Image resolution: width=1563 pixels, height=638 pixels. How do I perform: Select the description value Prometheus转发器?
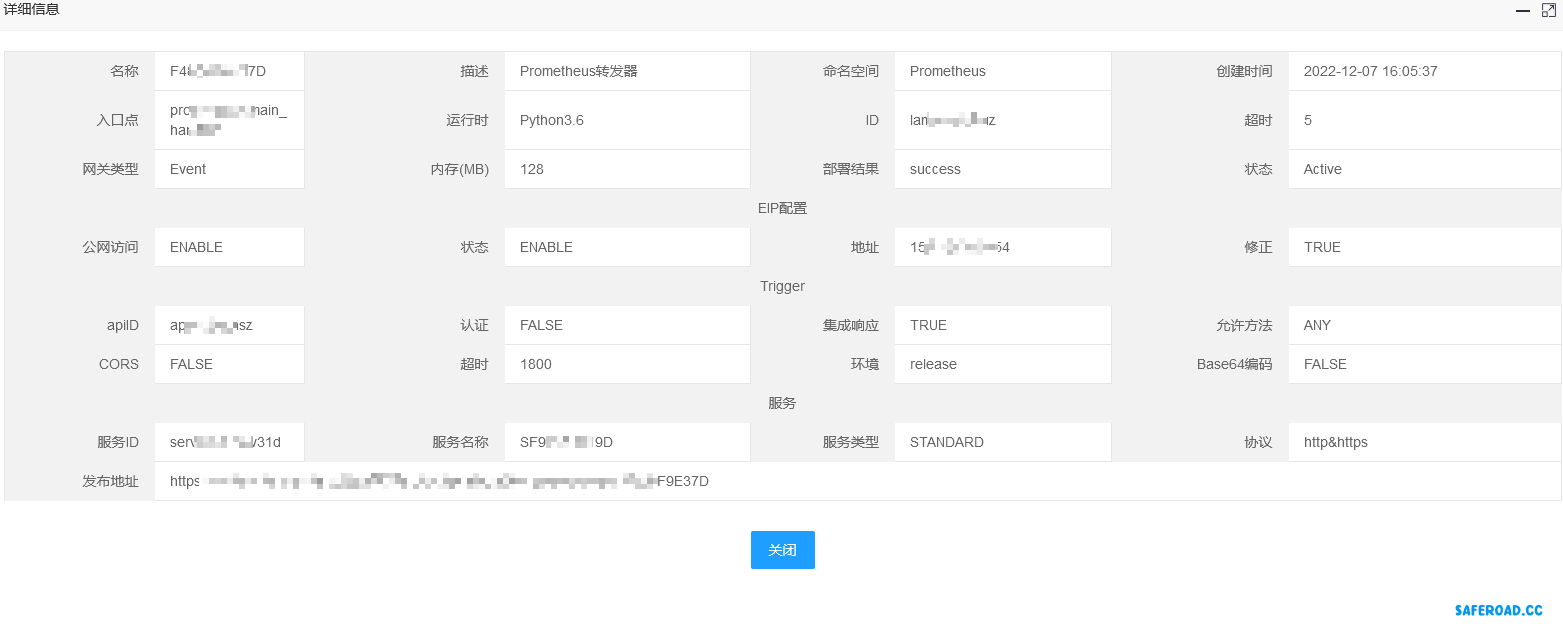(579, 71)
